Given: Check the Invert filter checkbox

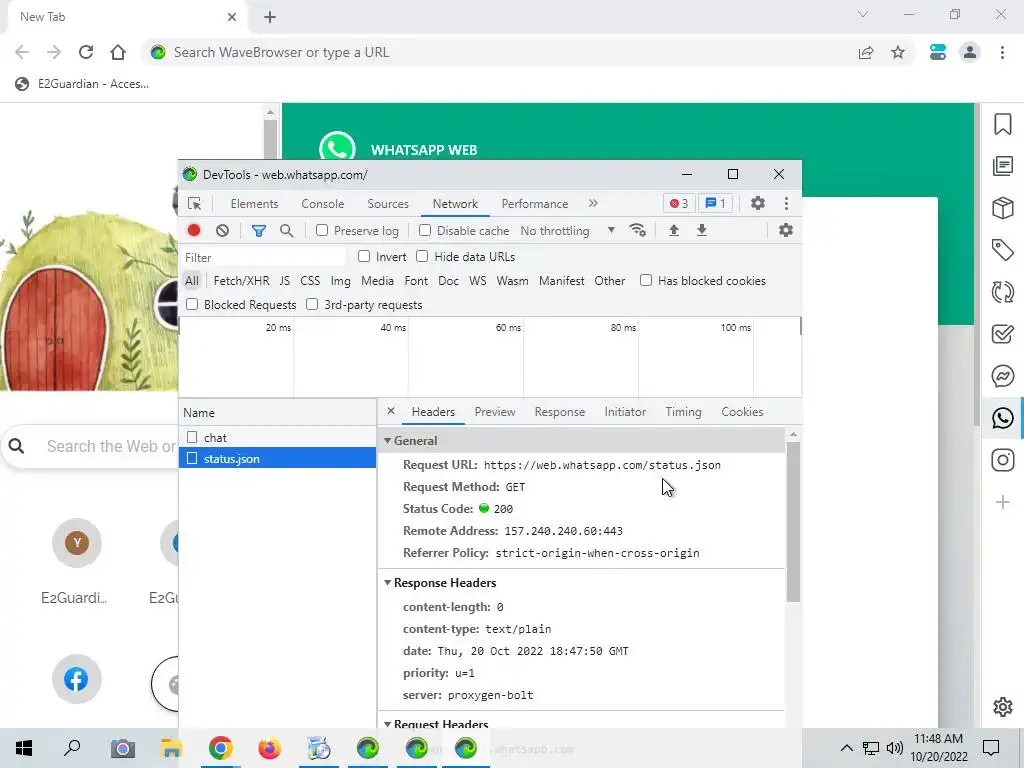Looking at the screenshot, I should point(364,256).
